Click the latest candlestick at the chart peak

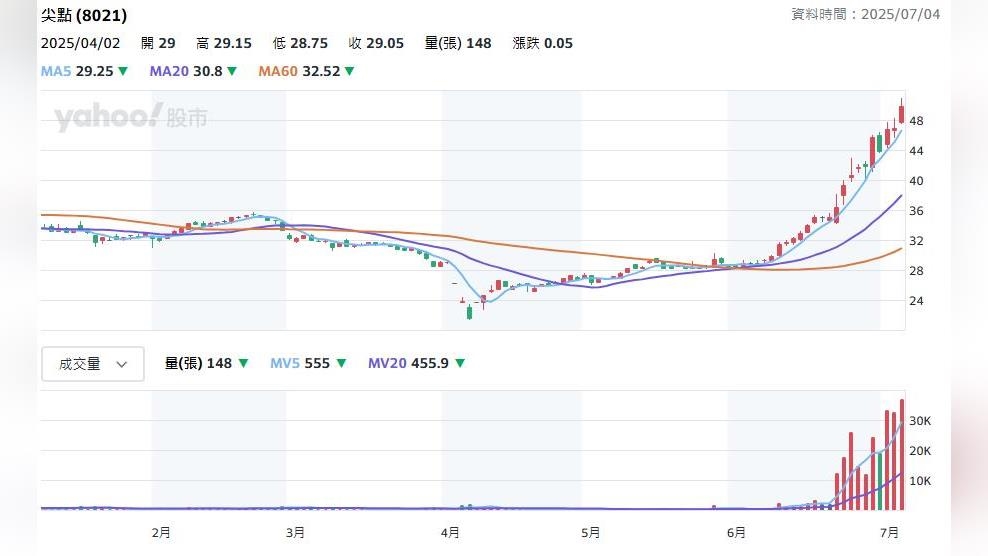click(902, 113)
